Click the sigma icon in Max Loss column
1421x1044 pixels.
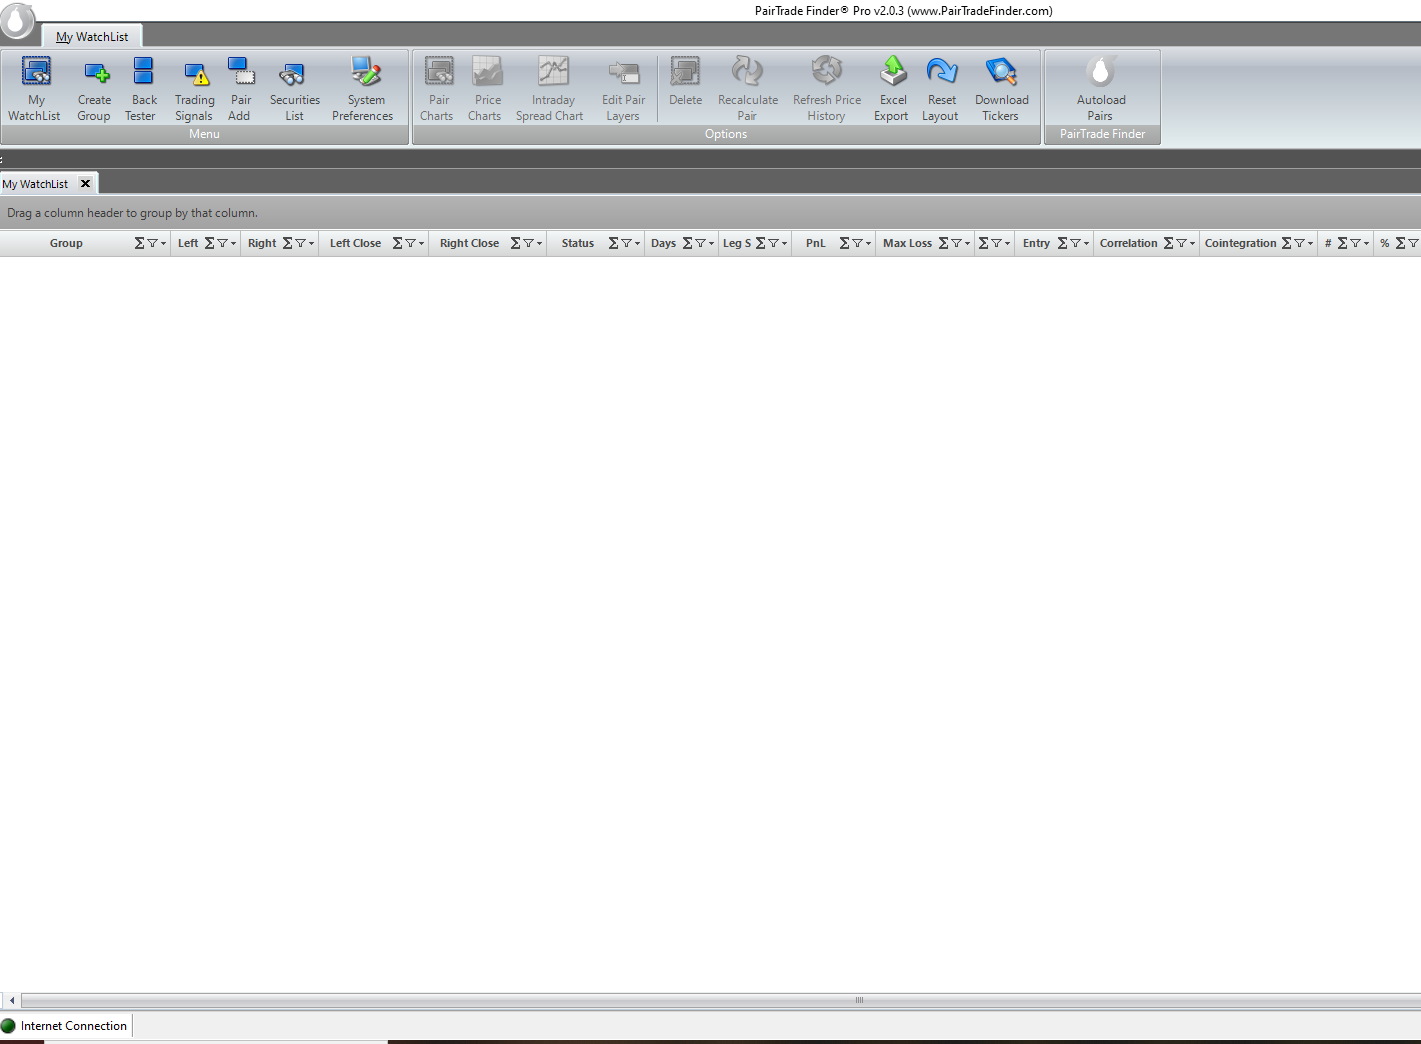pyautogui.click(x=944, y=243)
